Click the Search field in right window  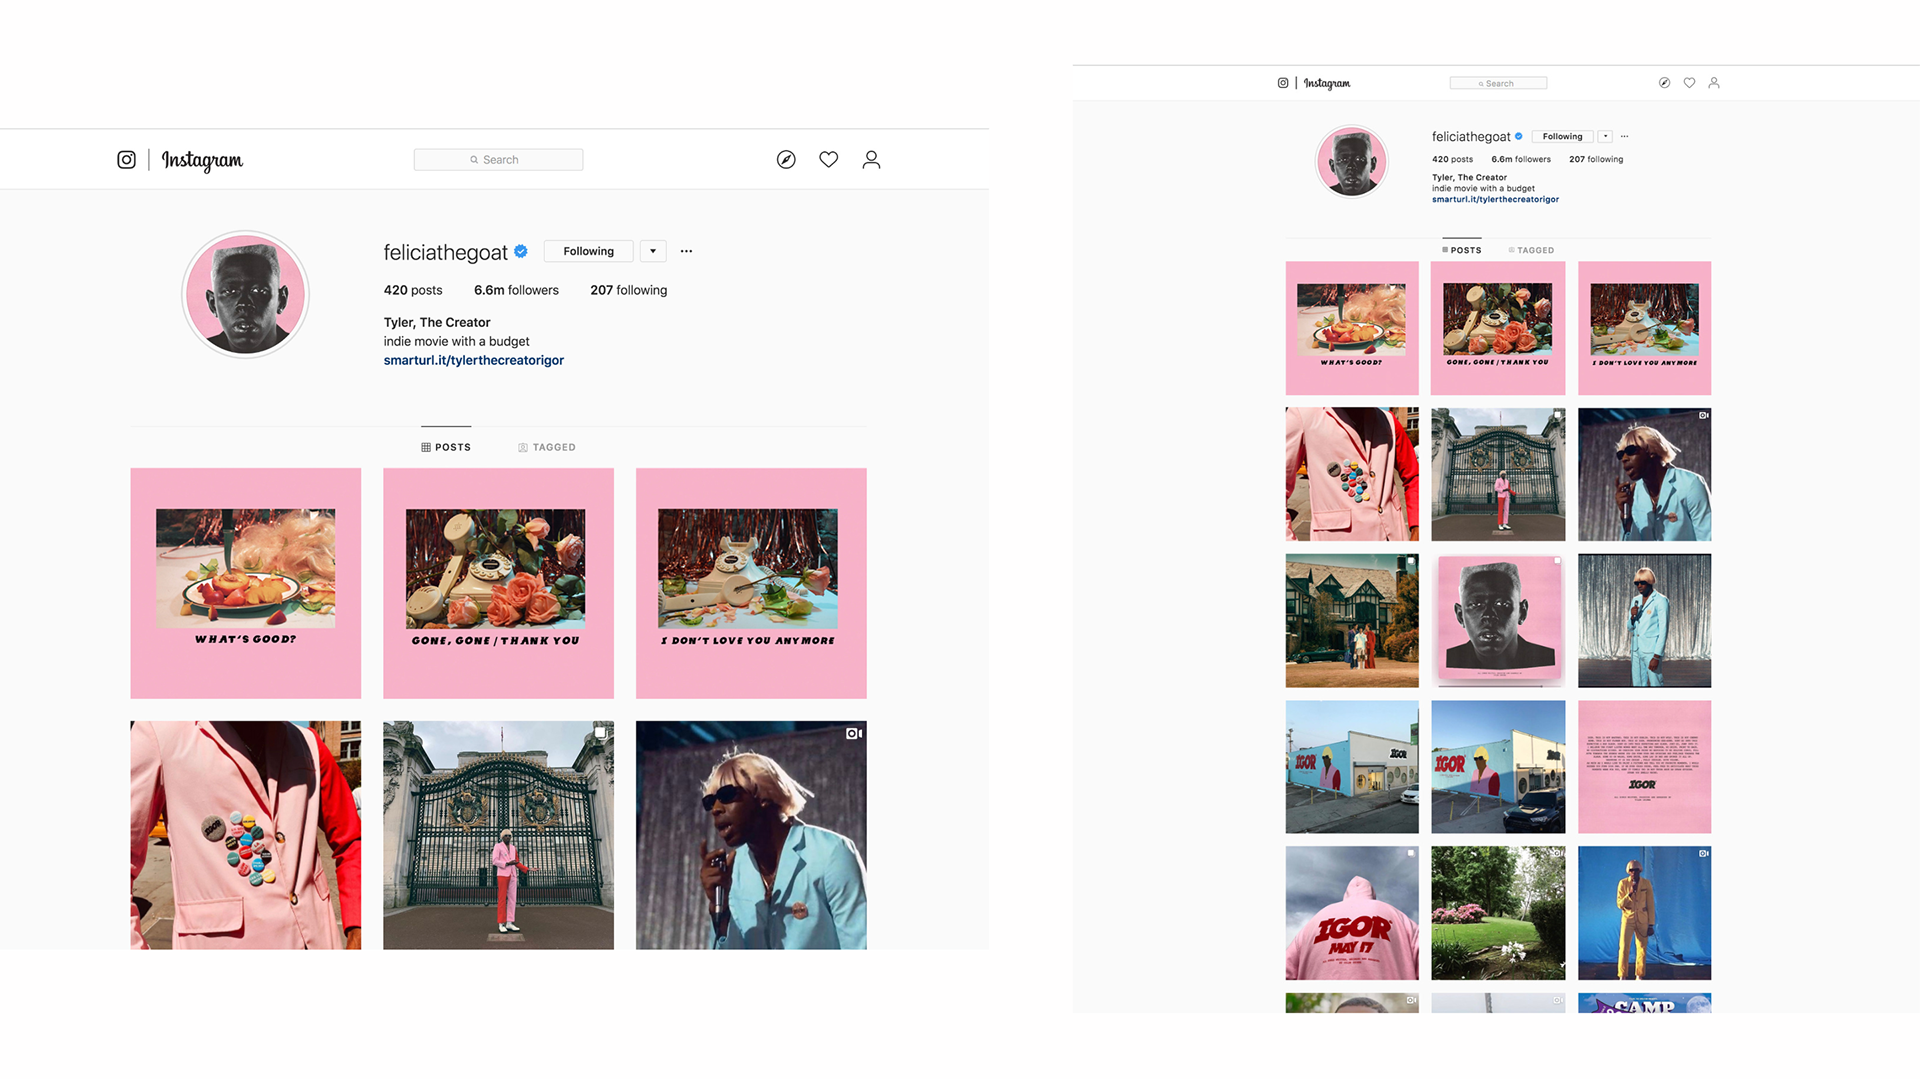click(1498, 83)
